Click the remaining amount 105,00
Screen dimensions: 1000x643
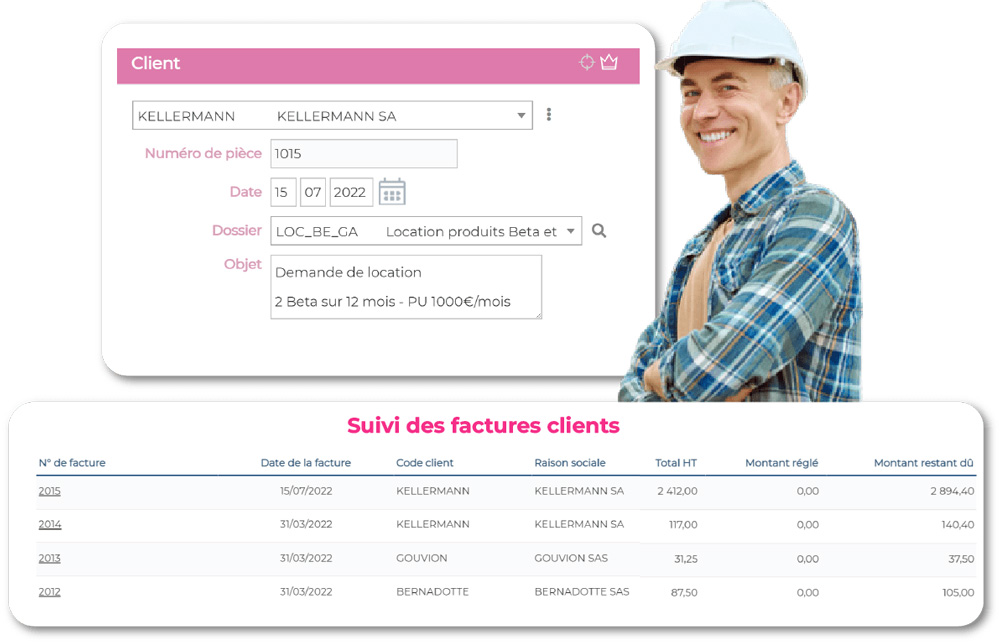point(959,593)
